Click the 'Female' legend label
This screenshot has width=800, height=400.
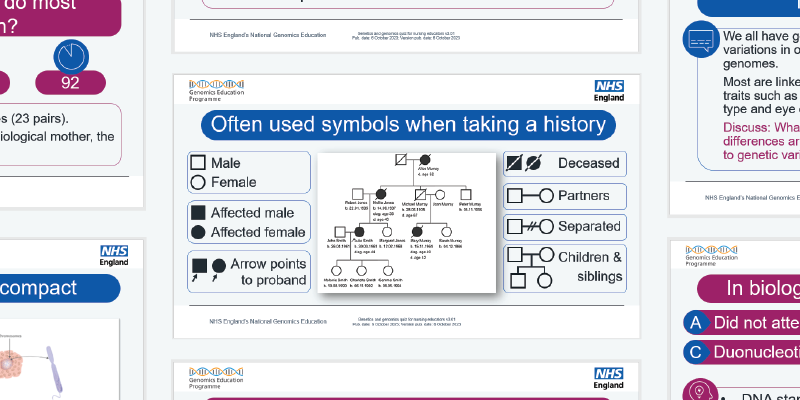tap(234, 182)
